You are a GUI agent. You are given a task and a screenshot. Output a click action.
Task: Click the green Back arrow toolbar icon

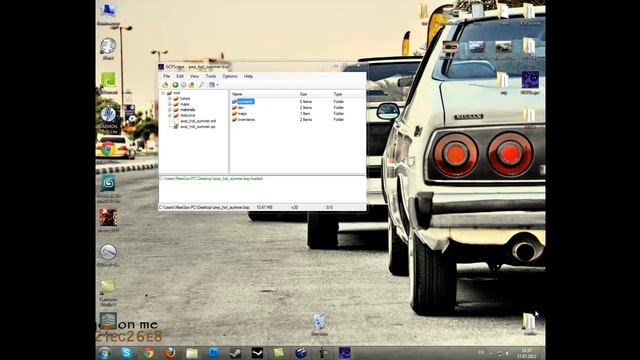point(175,85)
